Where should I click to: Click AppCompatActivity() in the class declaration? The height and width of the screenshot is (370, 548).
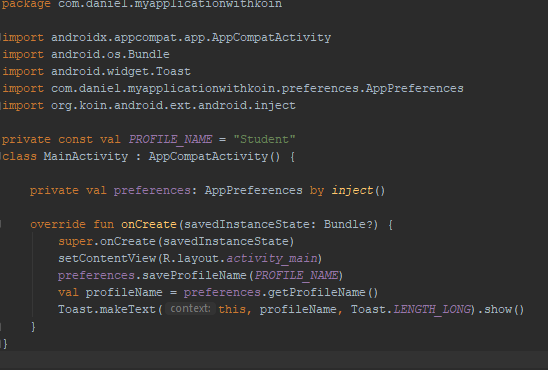click(x=214, y=156)
